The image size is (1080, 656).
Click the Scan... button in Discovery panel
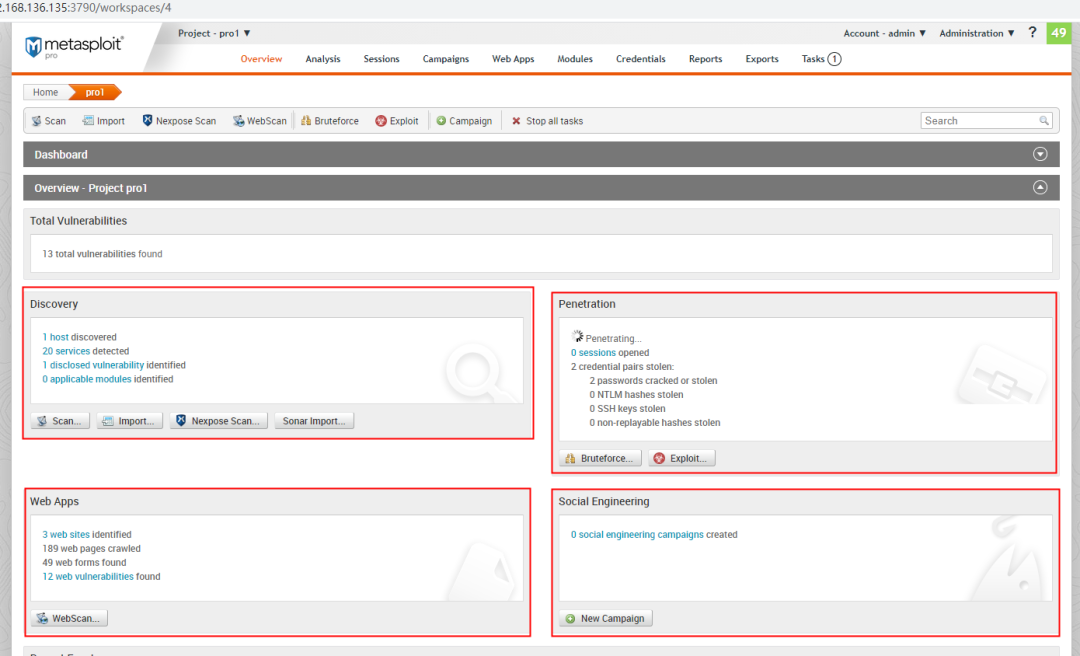(60, 421)
